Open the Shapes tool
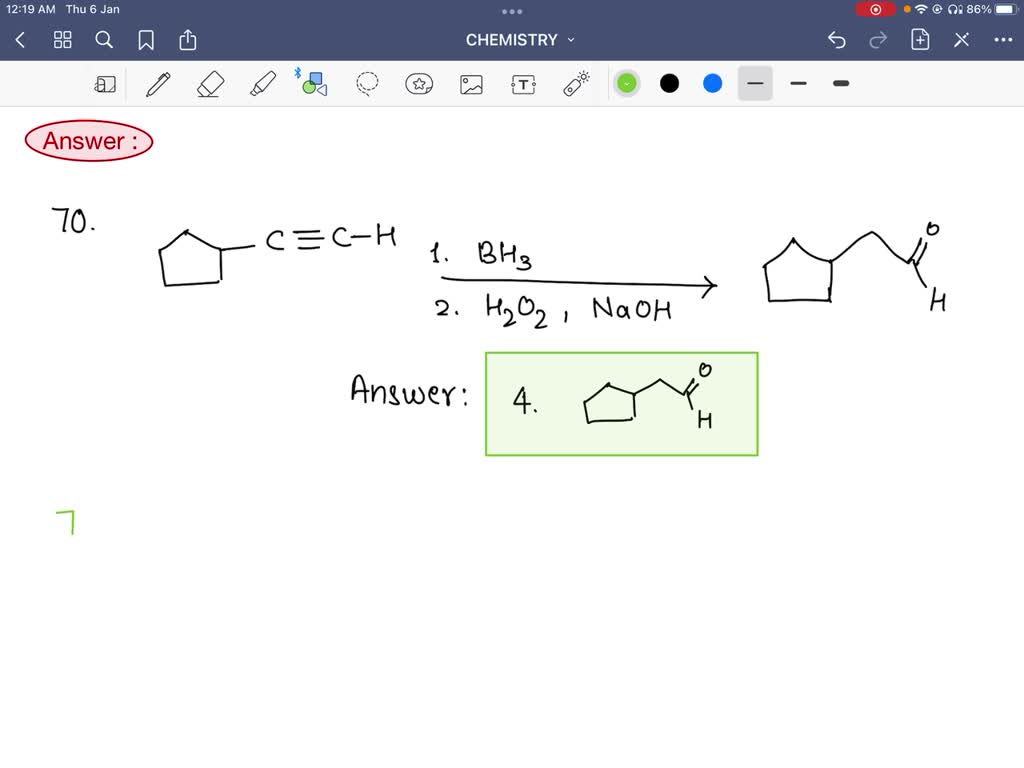This screenshot has width=1024, height=768. (x=313, y=84)
